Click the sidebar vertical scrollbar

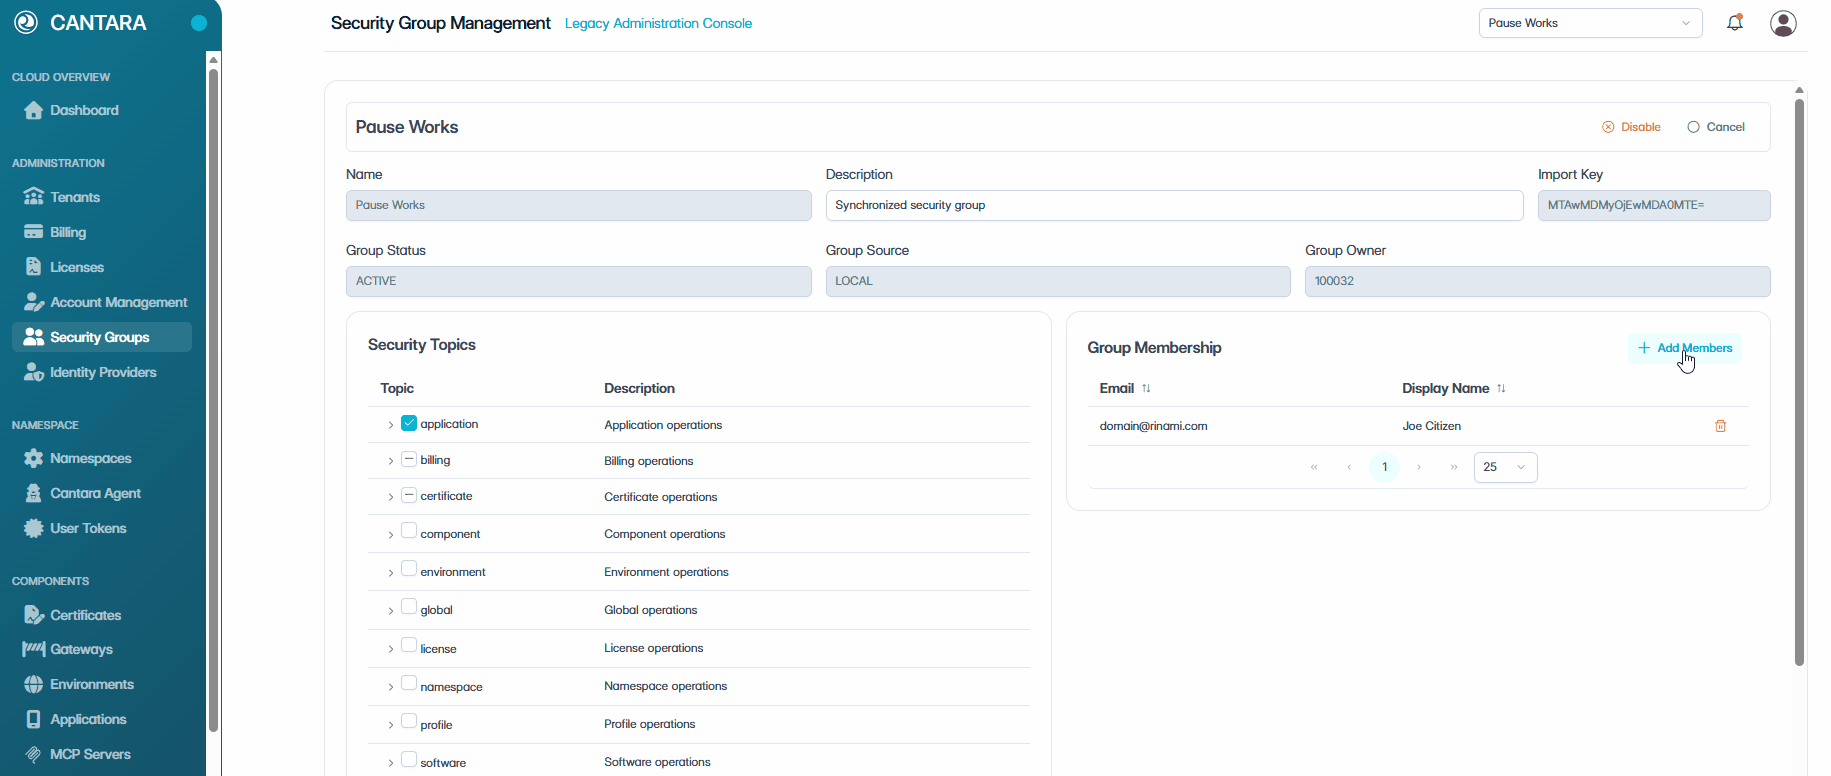(213, 400)
